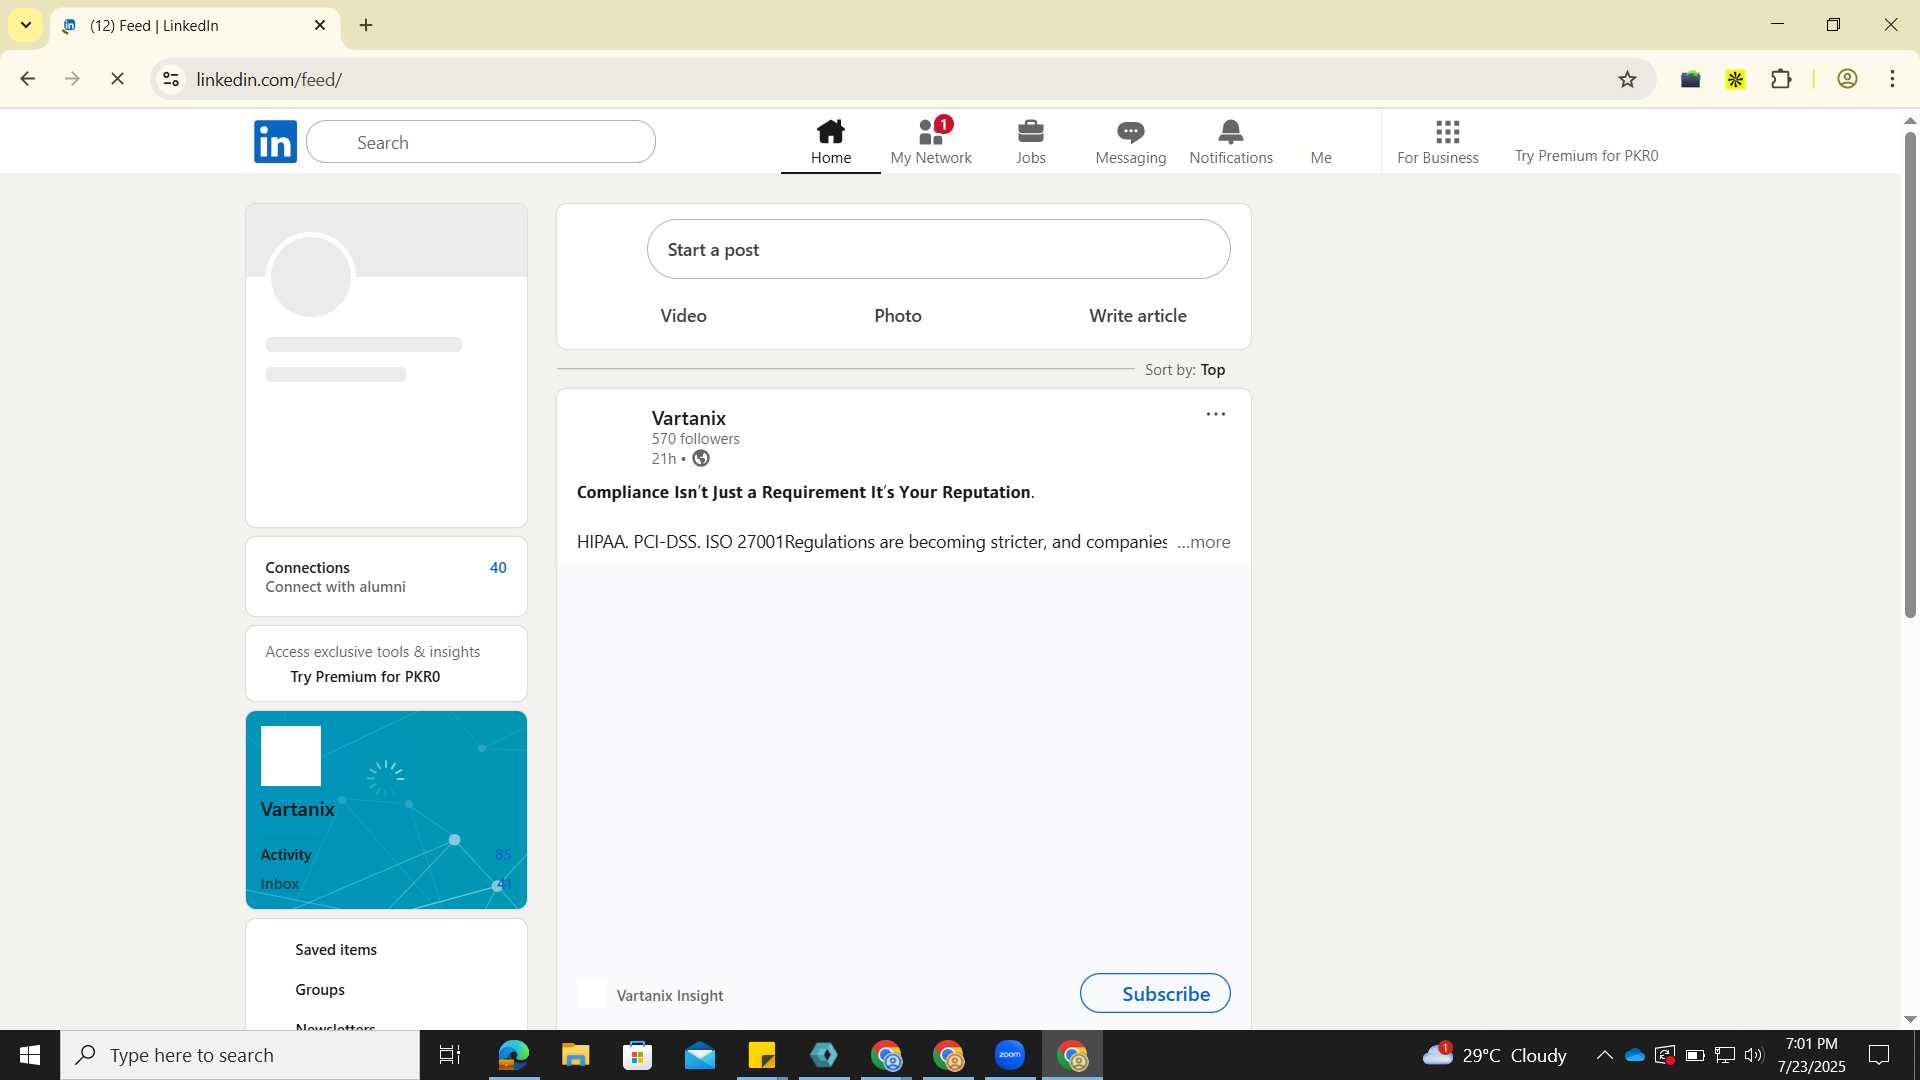Open the green yellow asterisk extension
The height and width of the screenshot is (1080, 1920).
[1735, 79]
